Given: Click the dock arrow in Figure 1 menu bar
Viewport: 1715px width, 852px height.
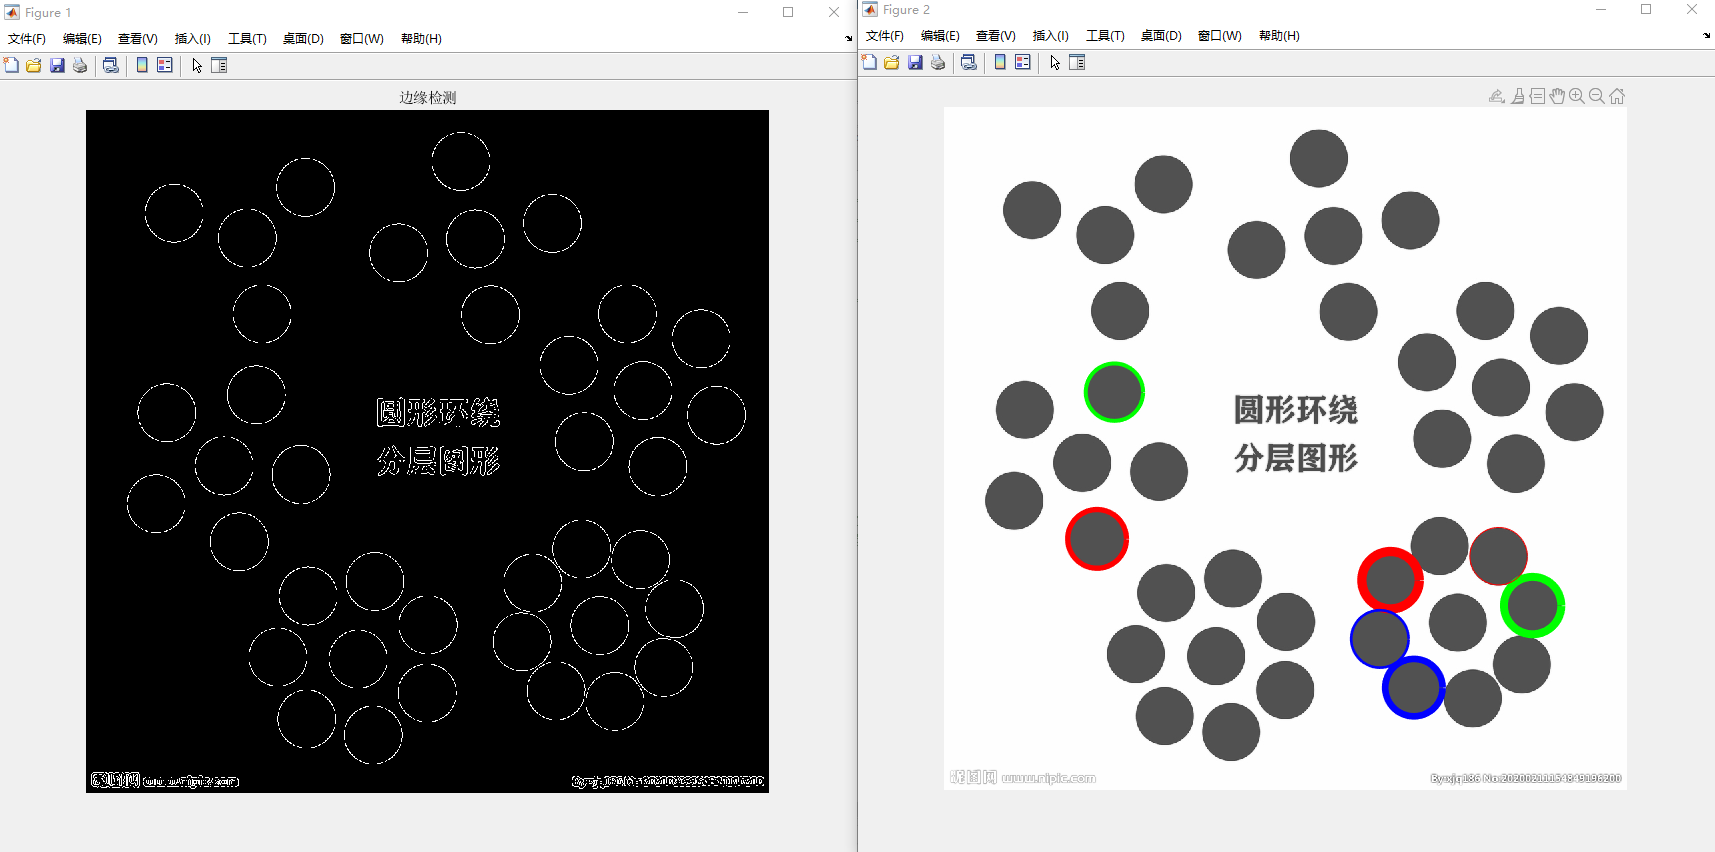Looking at the screenshot, I should coord(848,39).
